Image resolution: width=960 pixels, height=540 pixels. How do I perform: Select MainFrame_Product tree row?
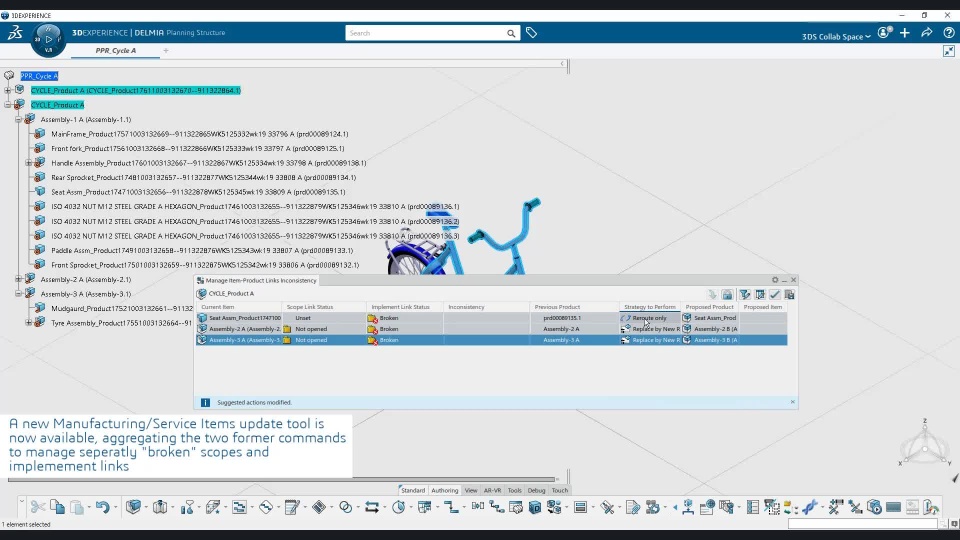click(x=200, y=134)
